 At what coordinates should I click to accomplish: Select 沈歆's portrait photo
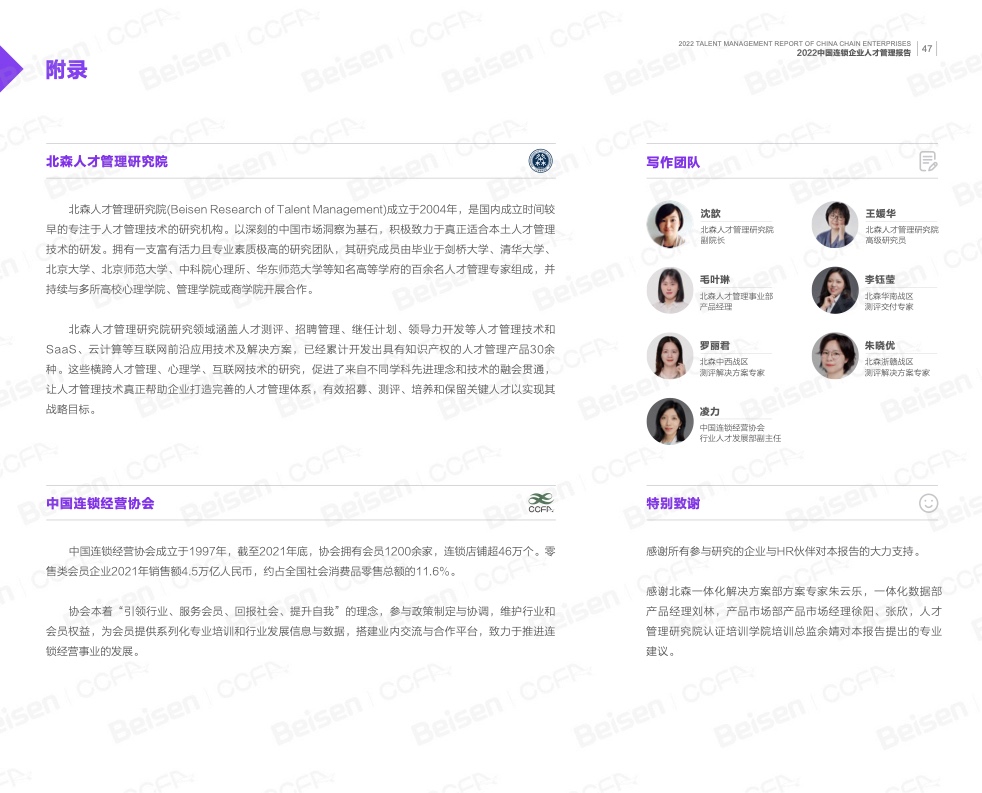[670, 225]
